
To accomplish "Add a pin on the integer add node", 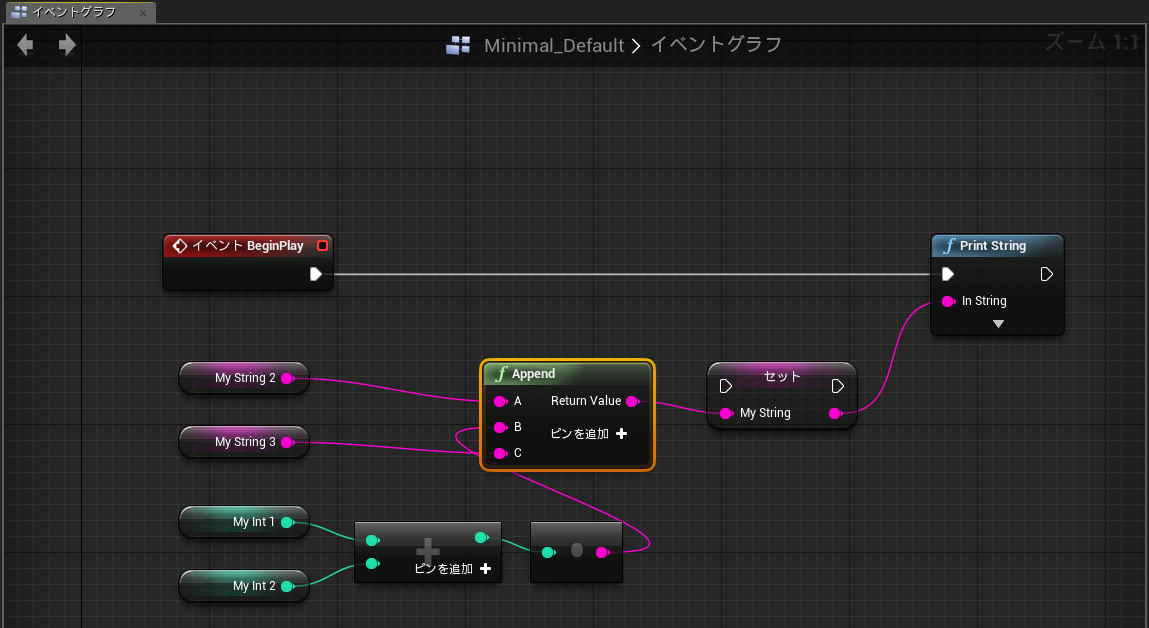I will point(452,569).
